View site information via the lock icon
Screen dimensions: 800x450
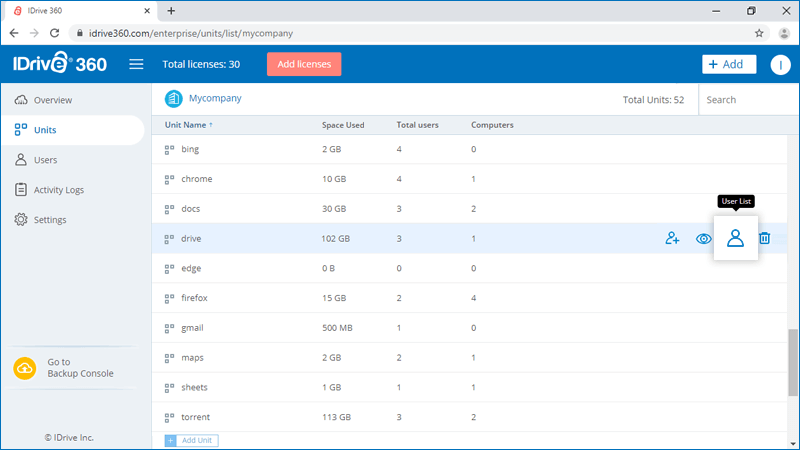(x=80, y=33)
